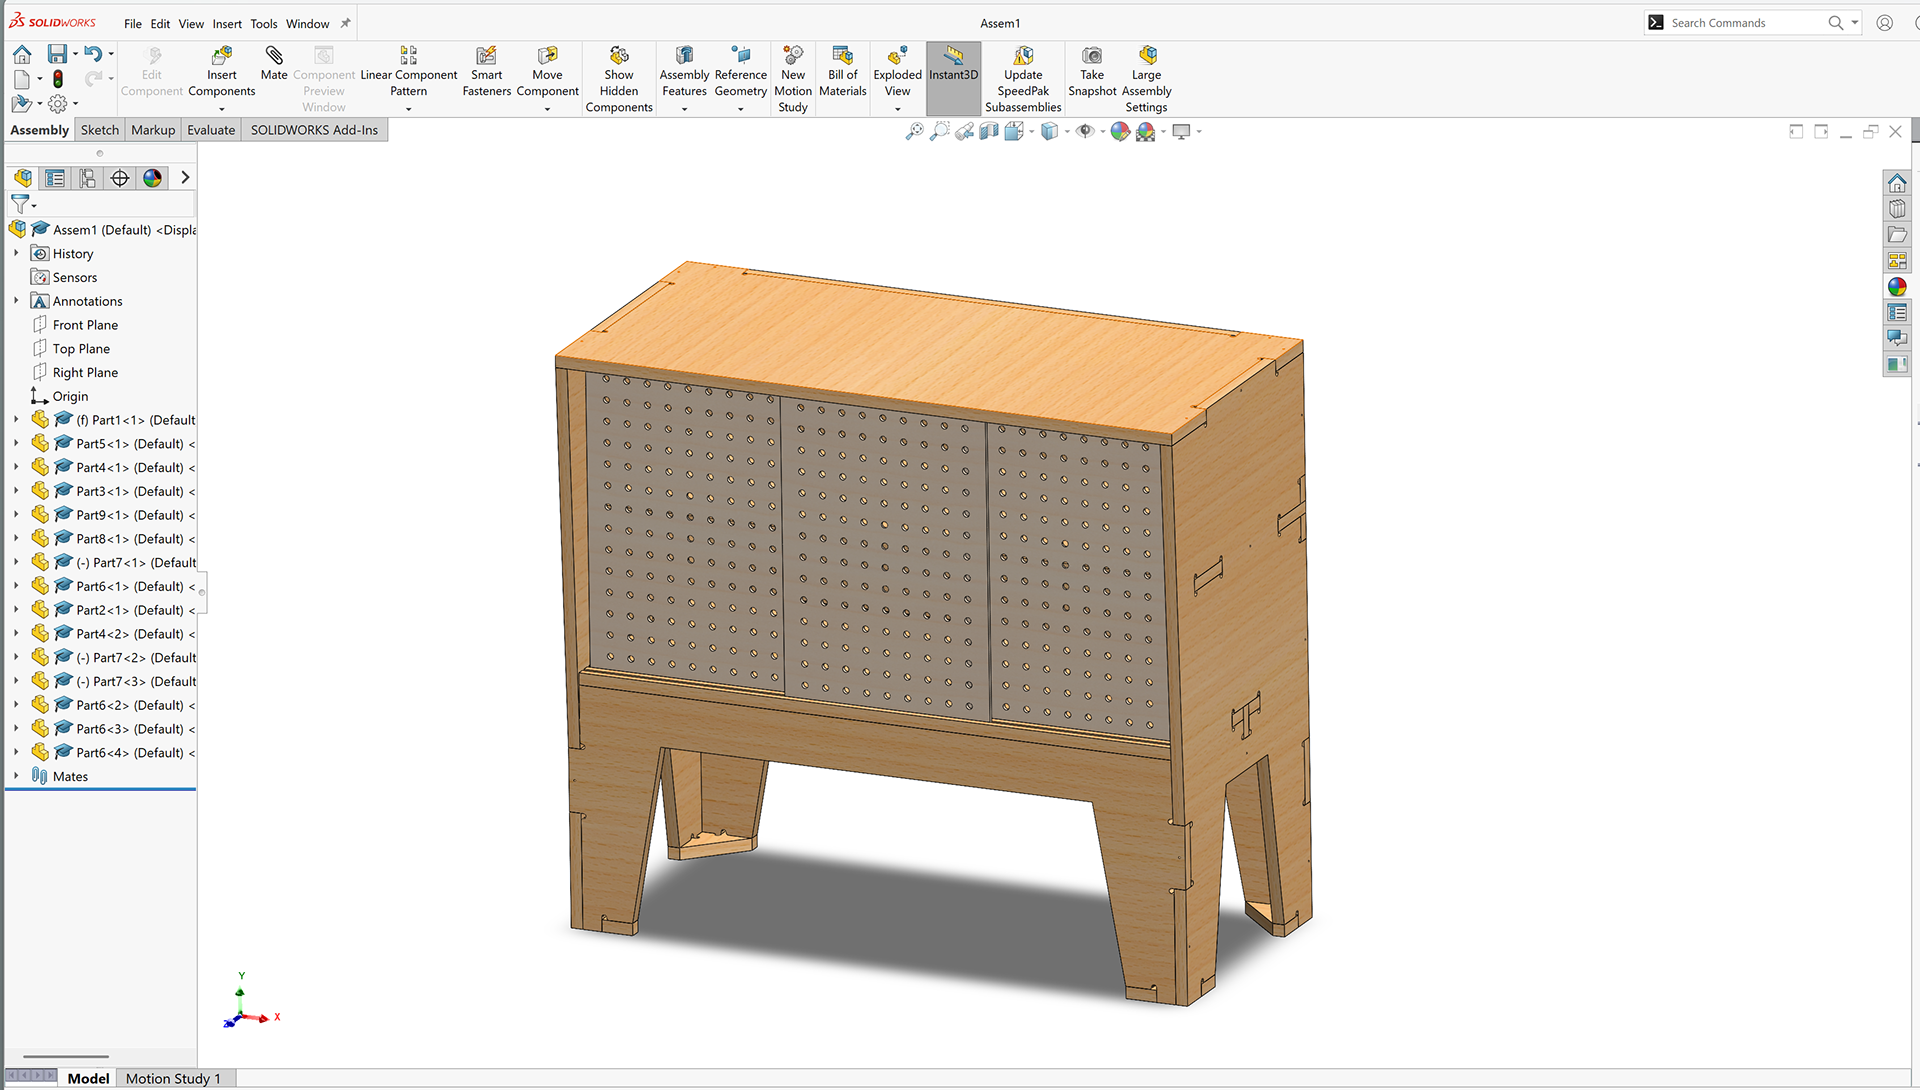Open the DisplayManager appearance sphere tab
Viewport: 1920px width, 1090px height.
(x=152, y=178)
